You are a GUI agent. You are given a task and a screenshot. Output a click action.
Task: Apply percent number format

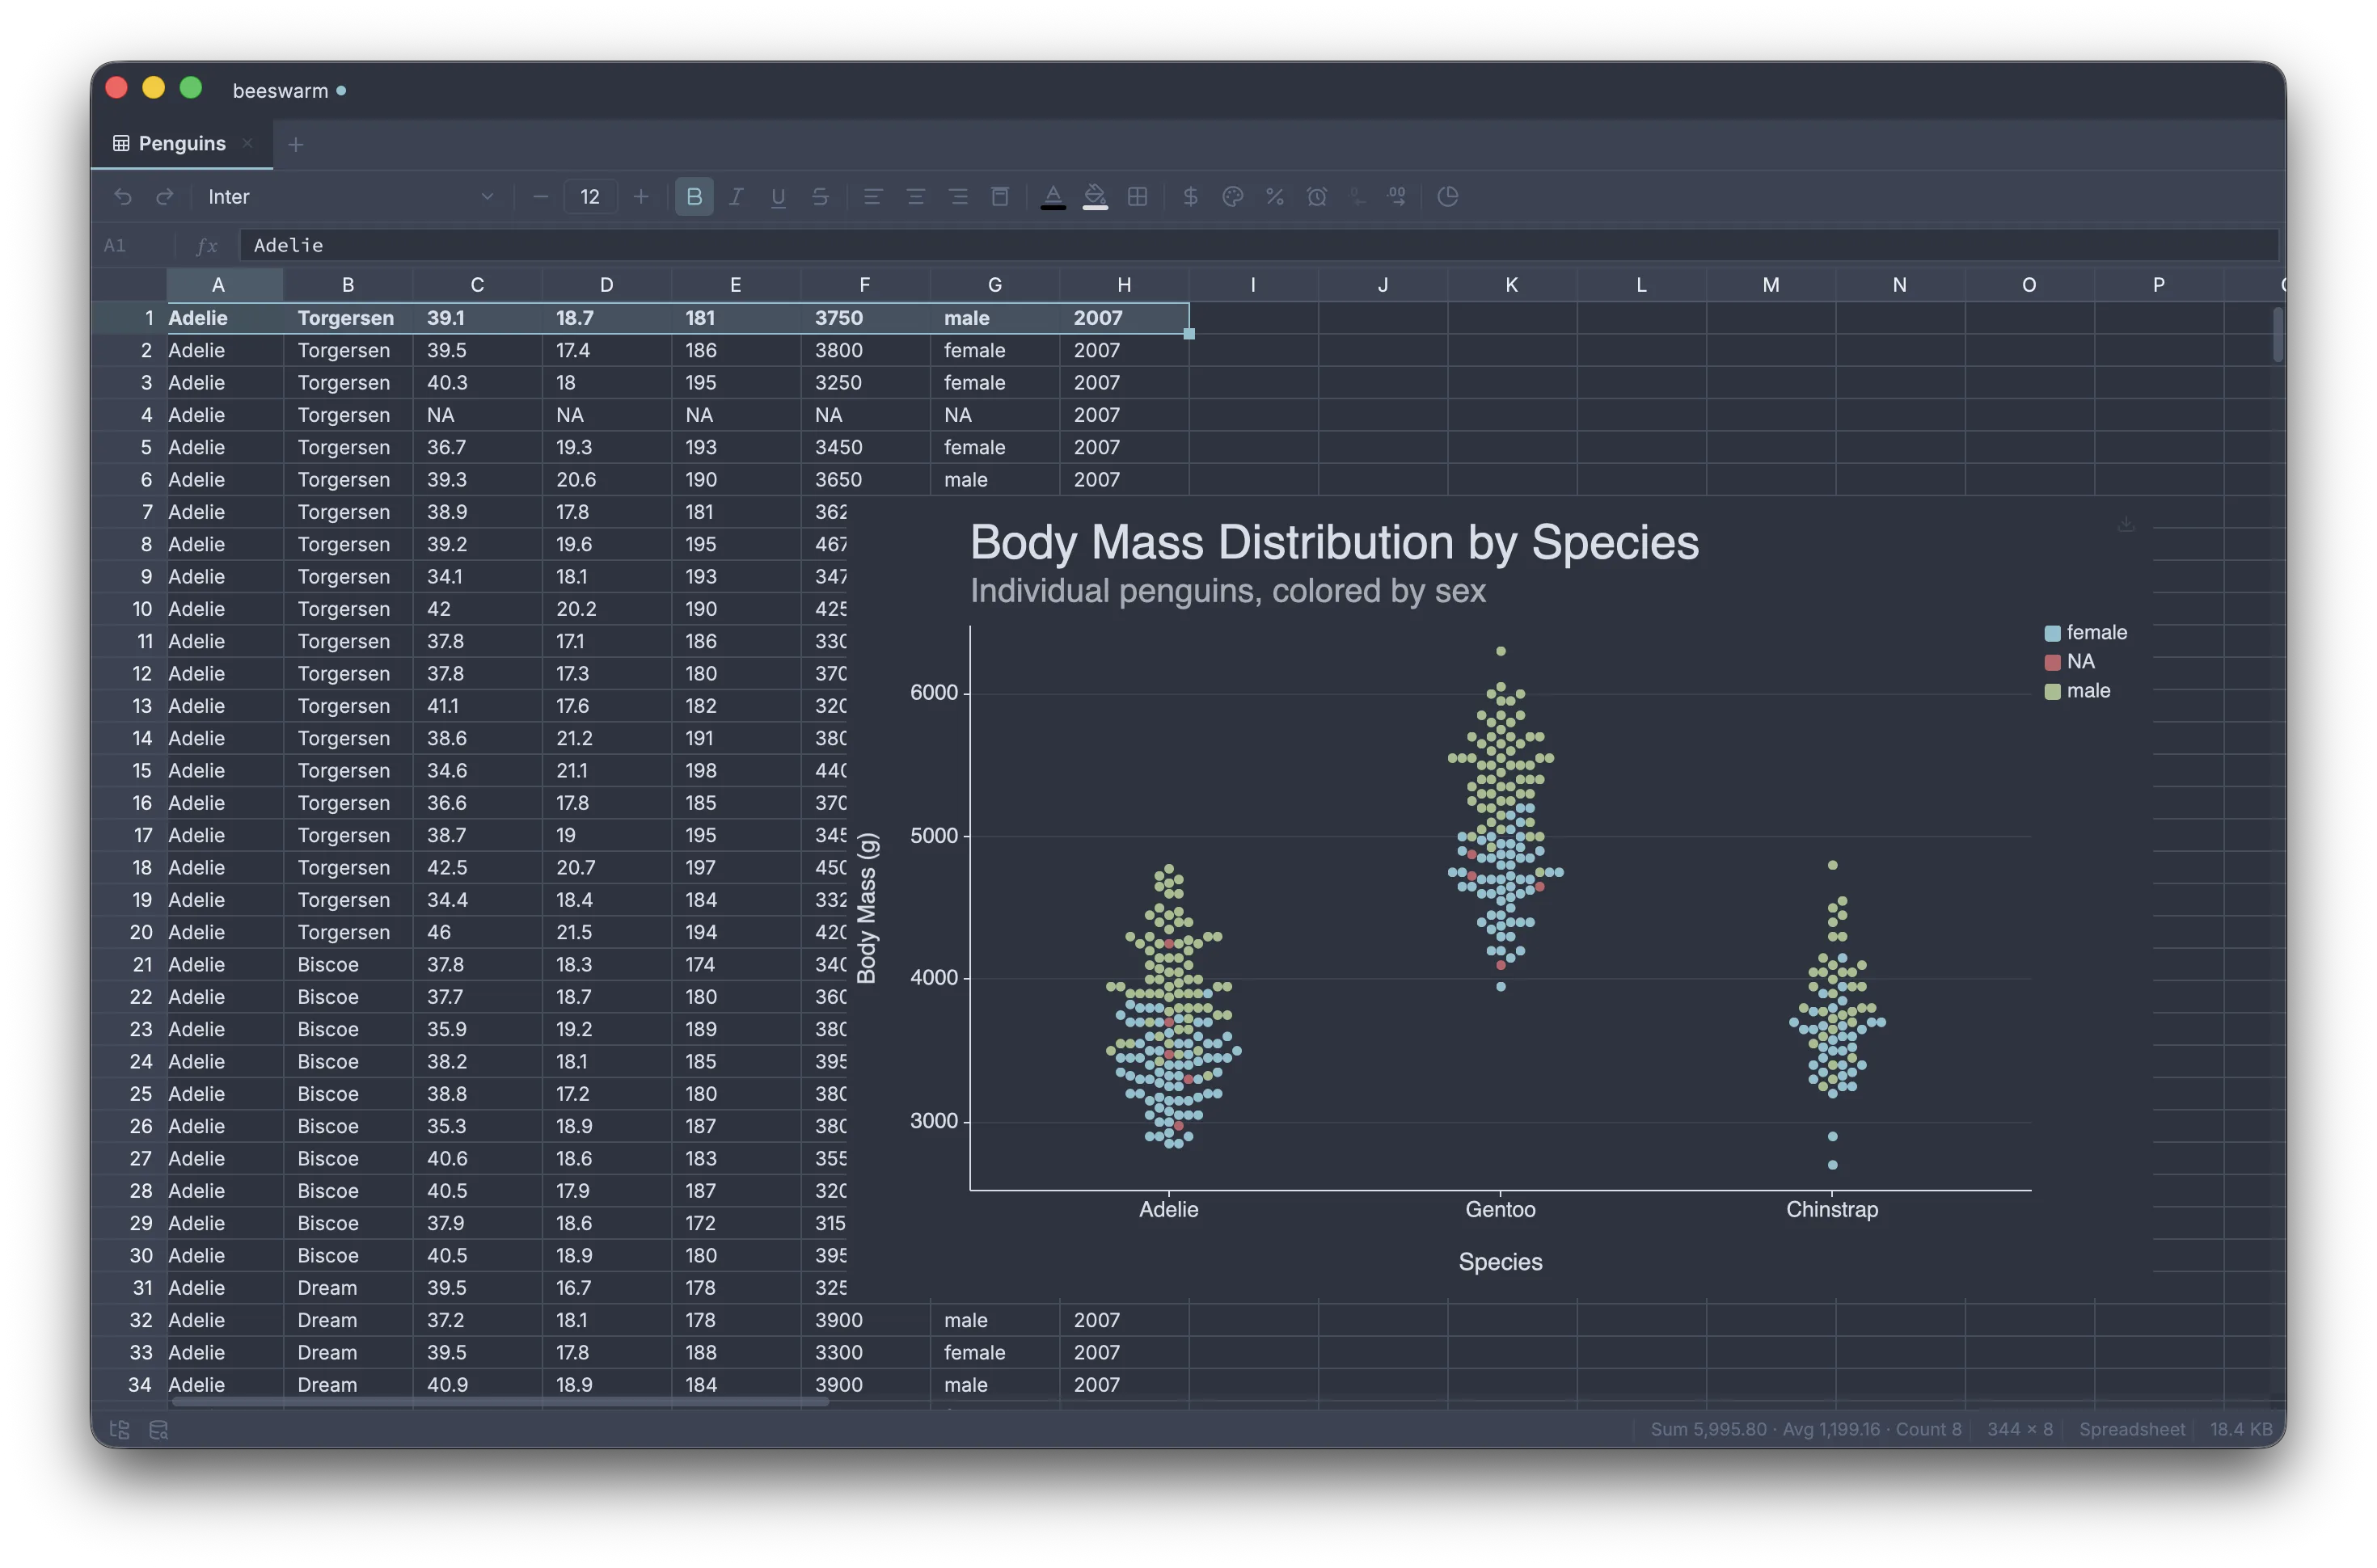click(1274, 197)
